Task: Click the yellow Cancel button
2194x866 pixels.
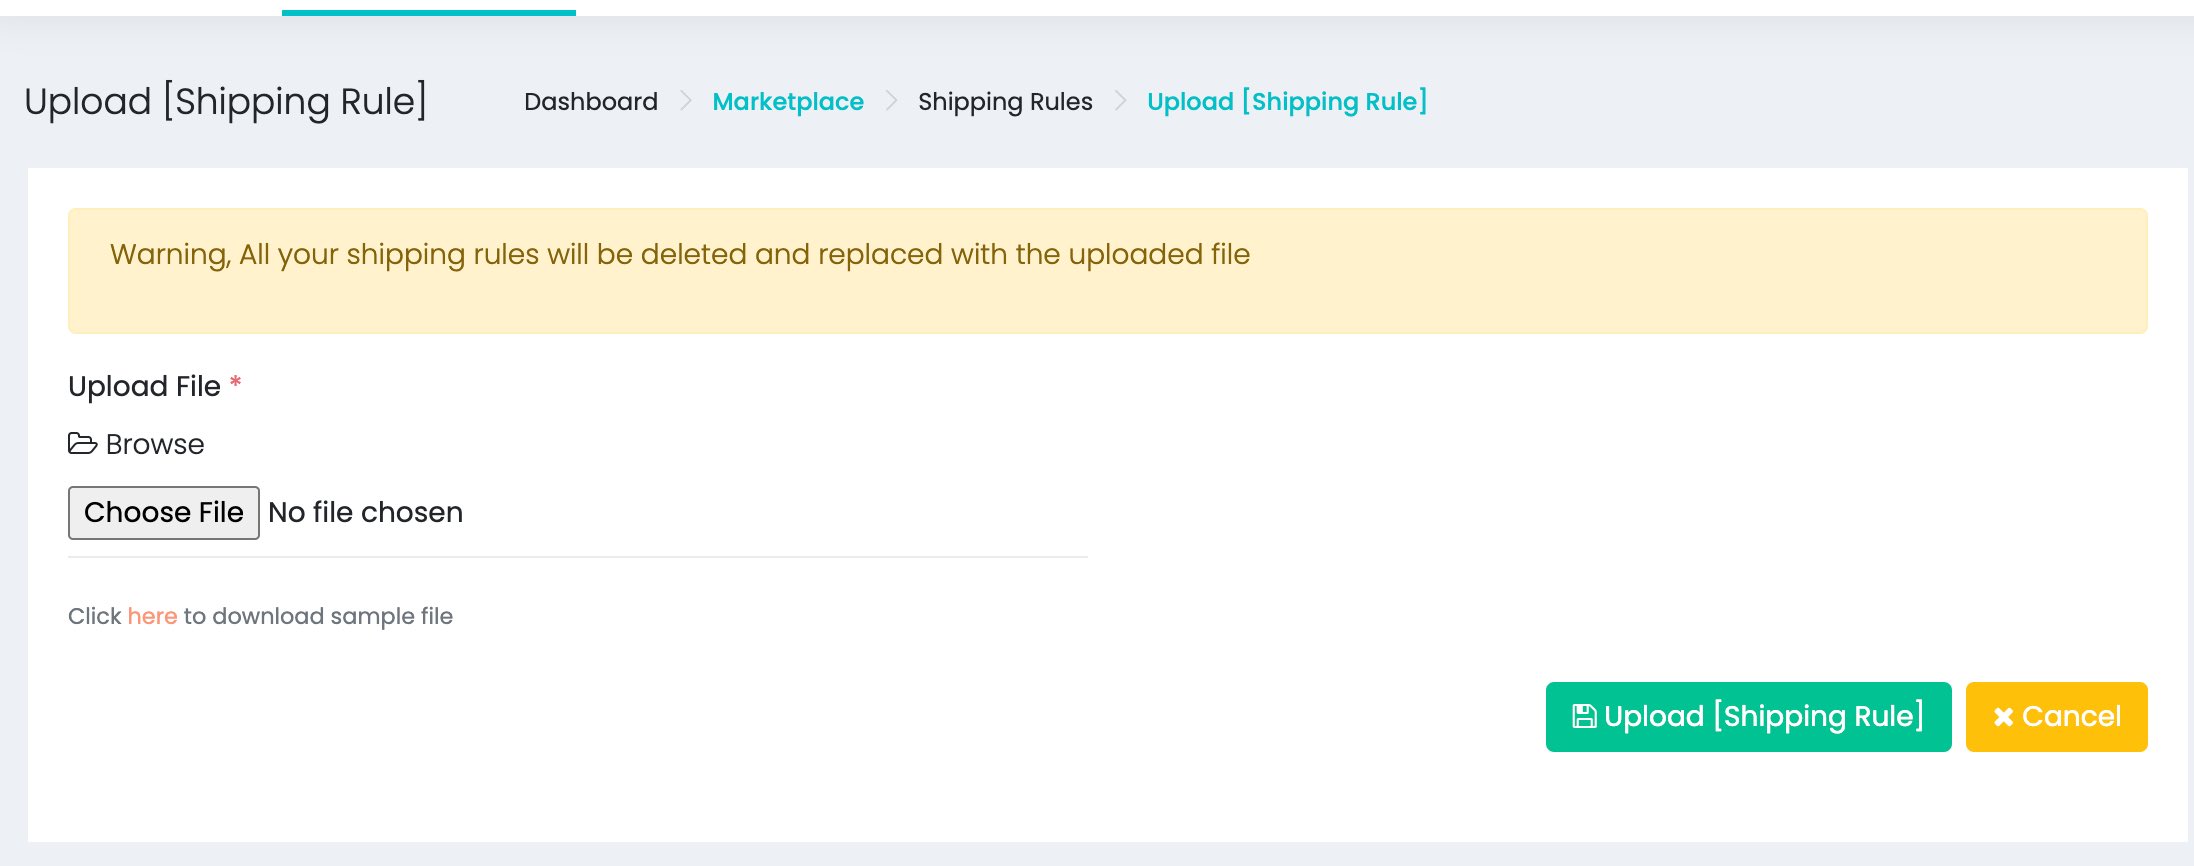Action: [x=2056, y=717]
